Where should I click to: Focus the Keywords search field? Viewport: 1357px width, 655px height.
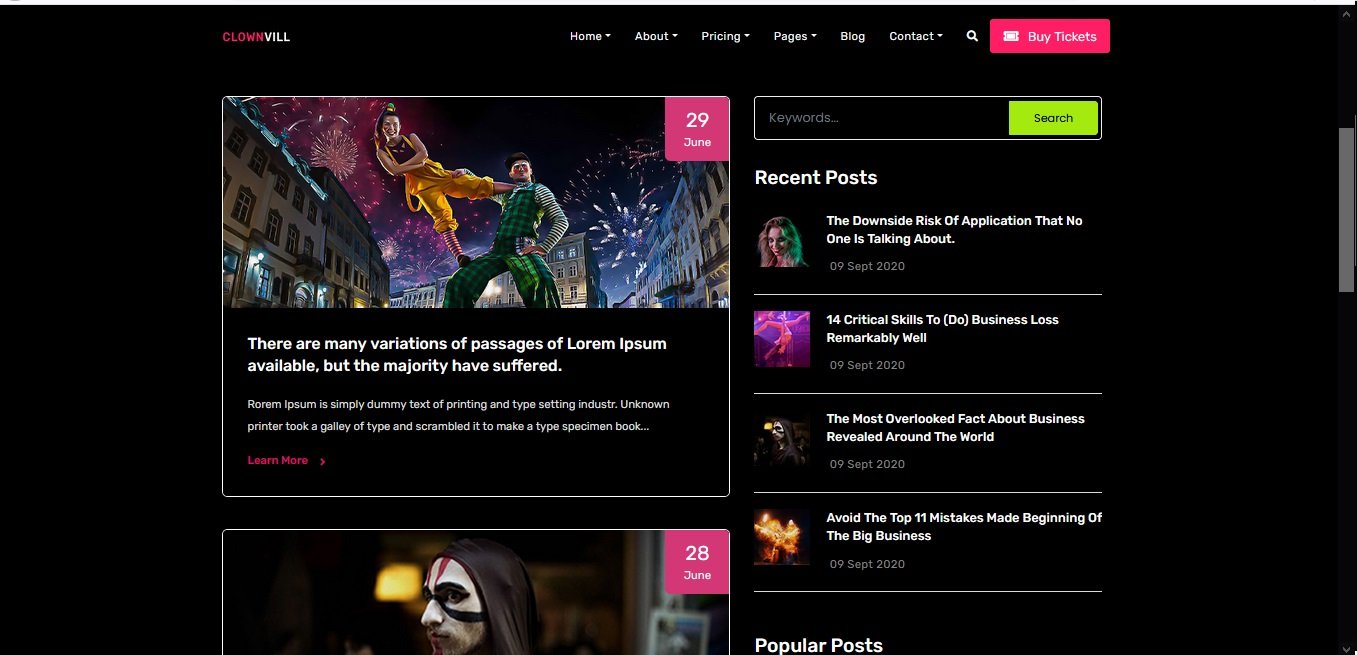pos(881,118)
